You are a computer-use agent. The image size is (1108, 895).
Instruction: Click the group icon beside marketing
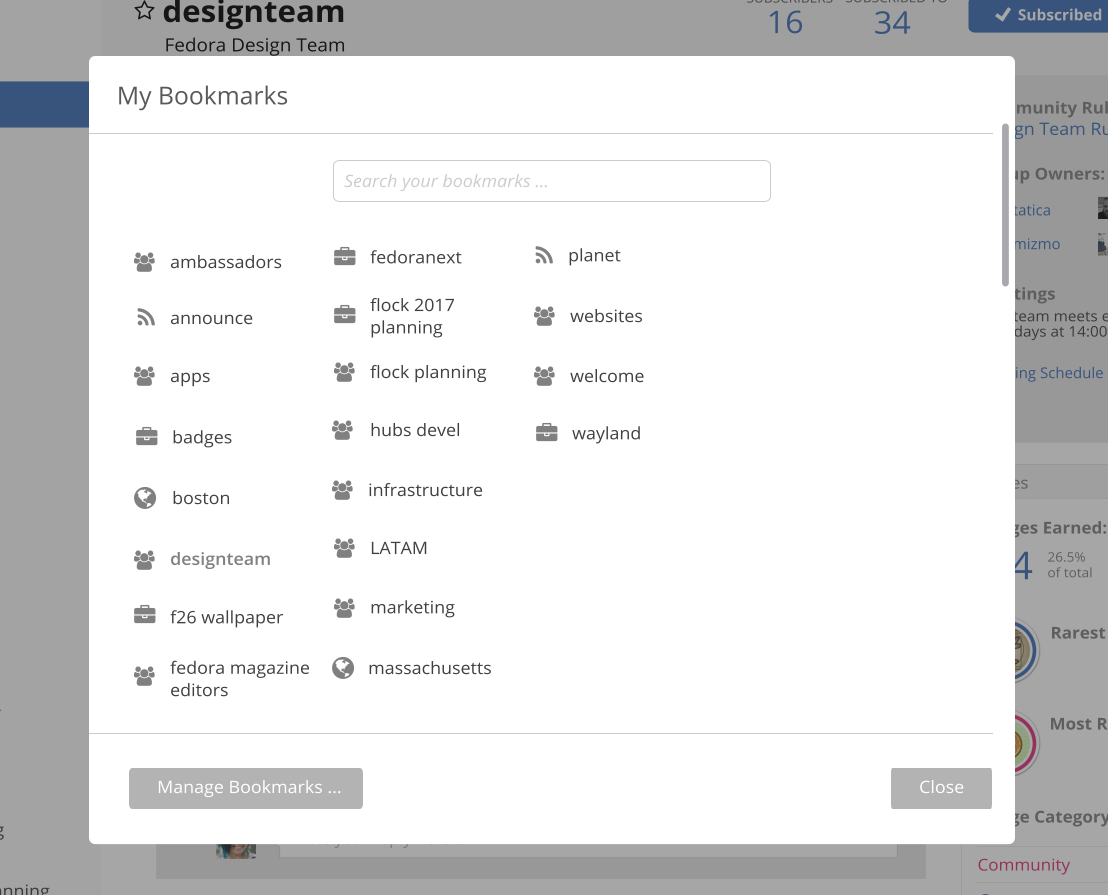(x=344, y=607)
